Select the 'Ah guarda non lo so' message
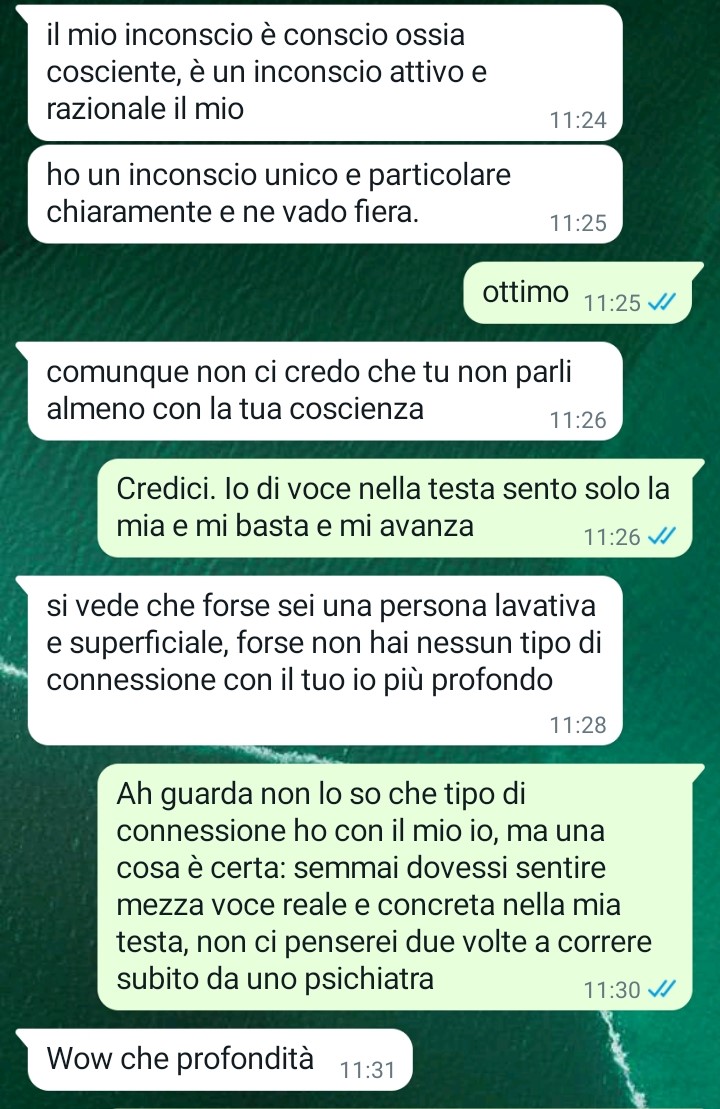This screenshot has height=1109, width=720. [x=401, y=887]
